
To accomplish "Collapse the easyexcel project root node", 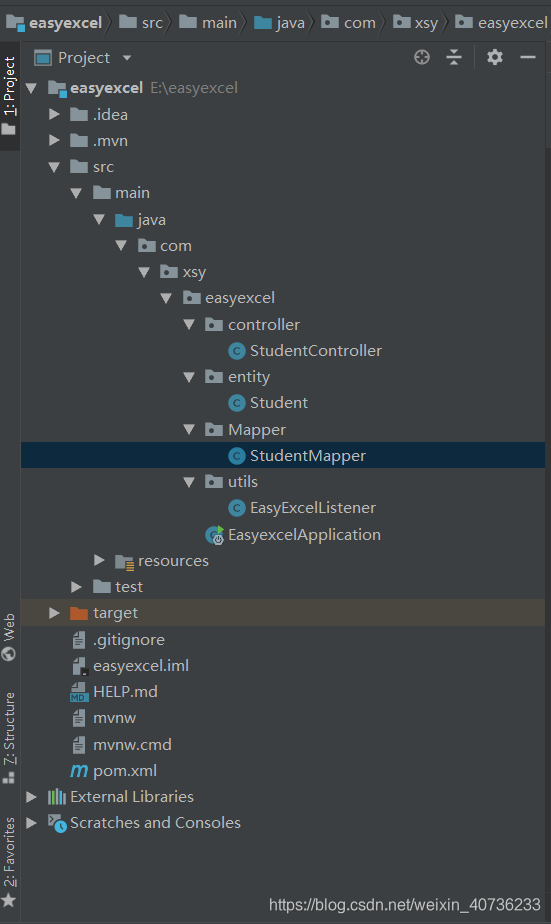I will [31, 88].
